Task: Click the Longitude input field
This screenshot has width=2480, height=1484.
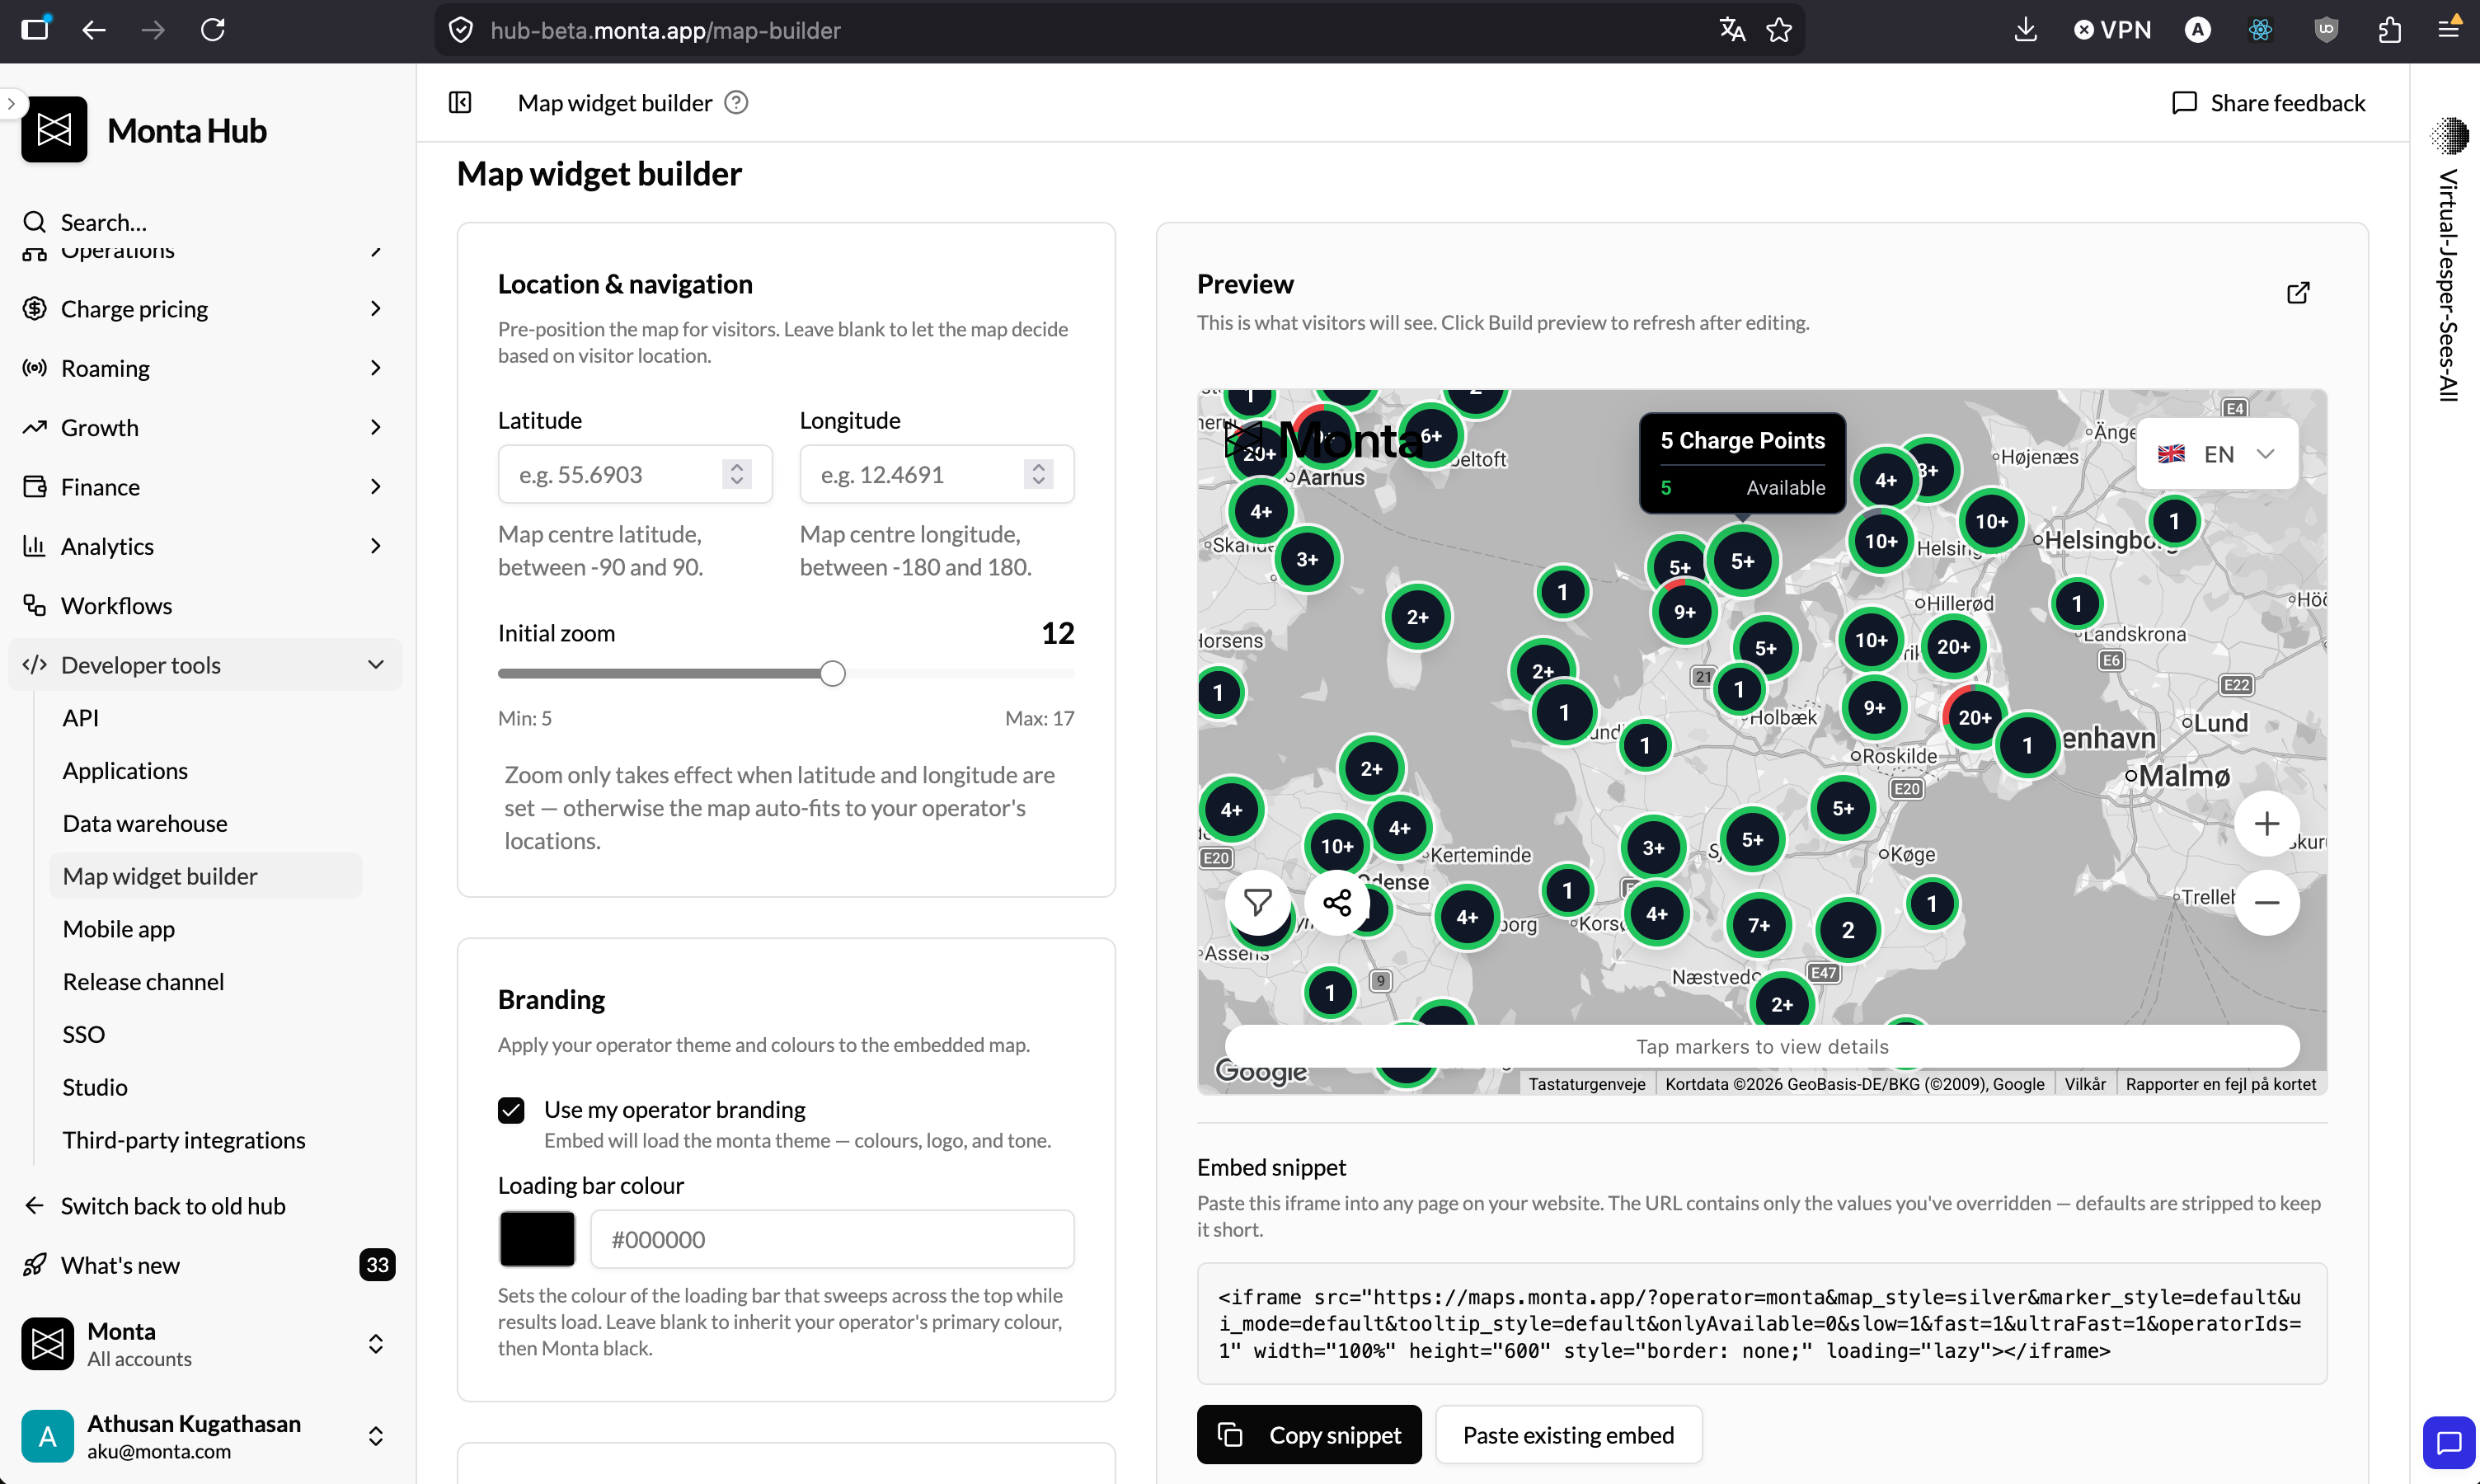Action: (x=937, y=474)
